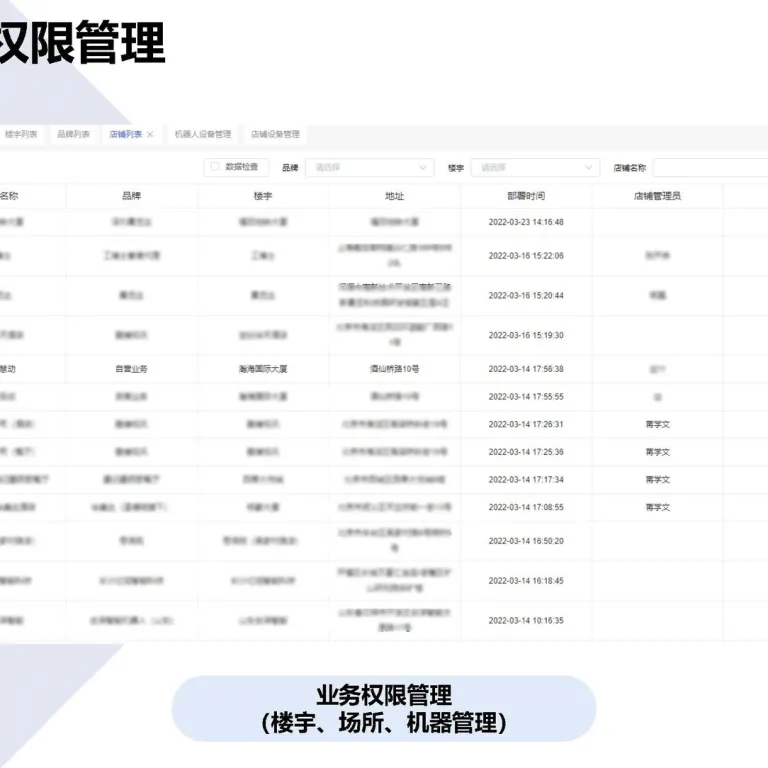Click 蒋学文 in the 17:26:31 row
This screenshot has width=768, height=768.
coord(657,424)
